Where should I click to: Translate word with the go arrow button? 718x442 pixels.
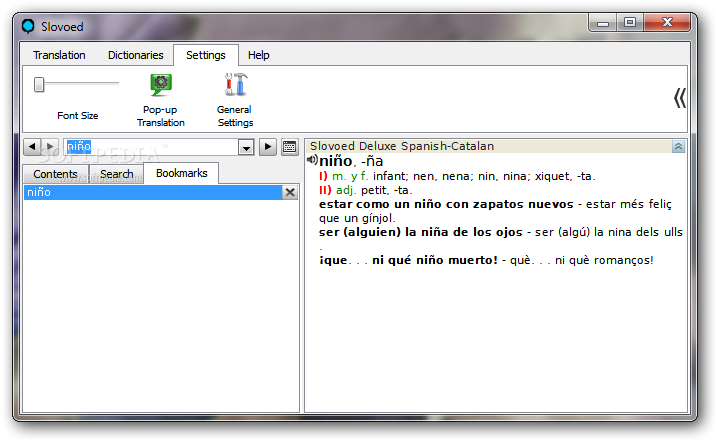click(x=268, y=147)
